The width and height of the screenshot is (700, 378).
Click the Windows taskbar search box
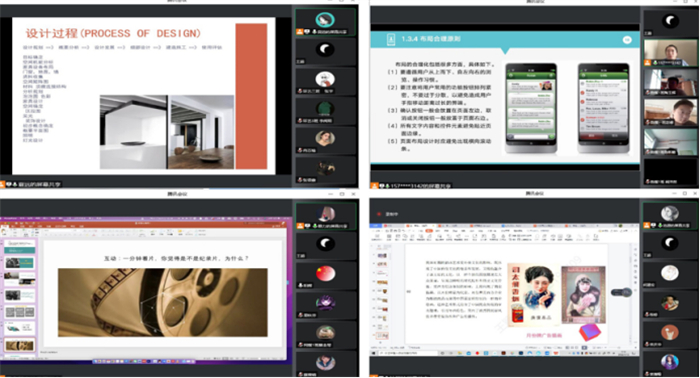click(408, 353)
